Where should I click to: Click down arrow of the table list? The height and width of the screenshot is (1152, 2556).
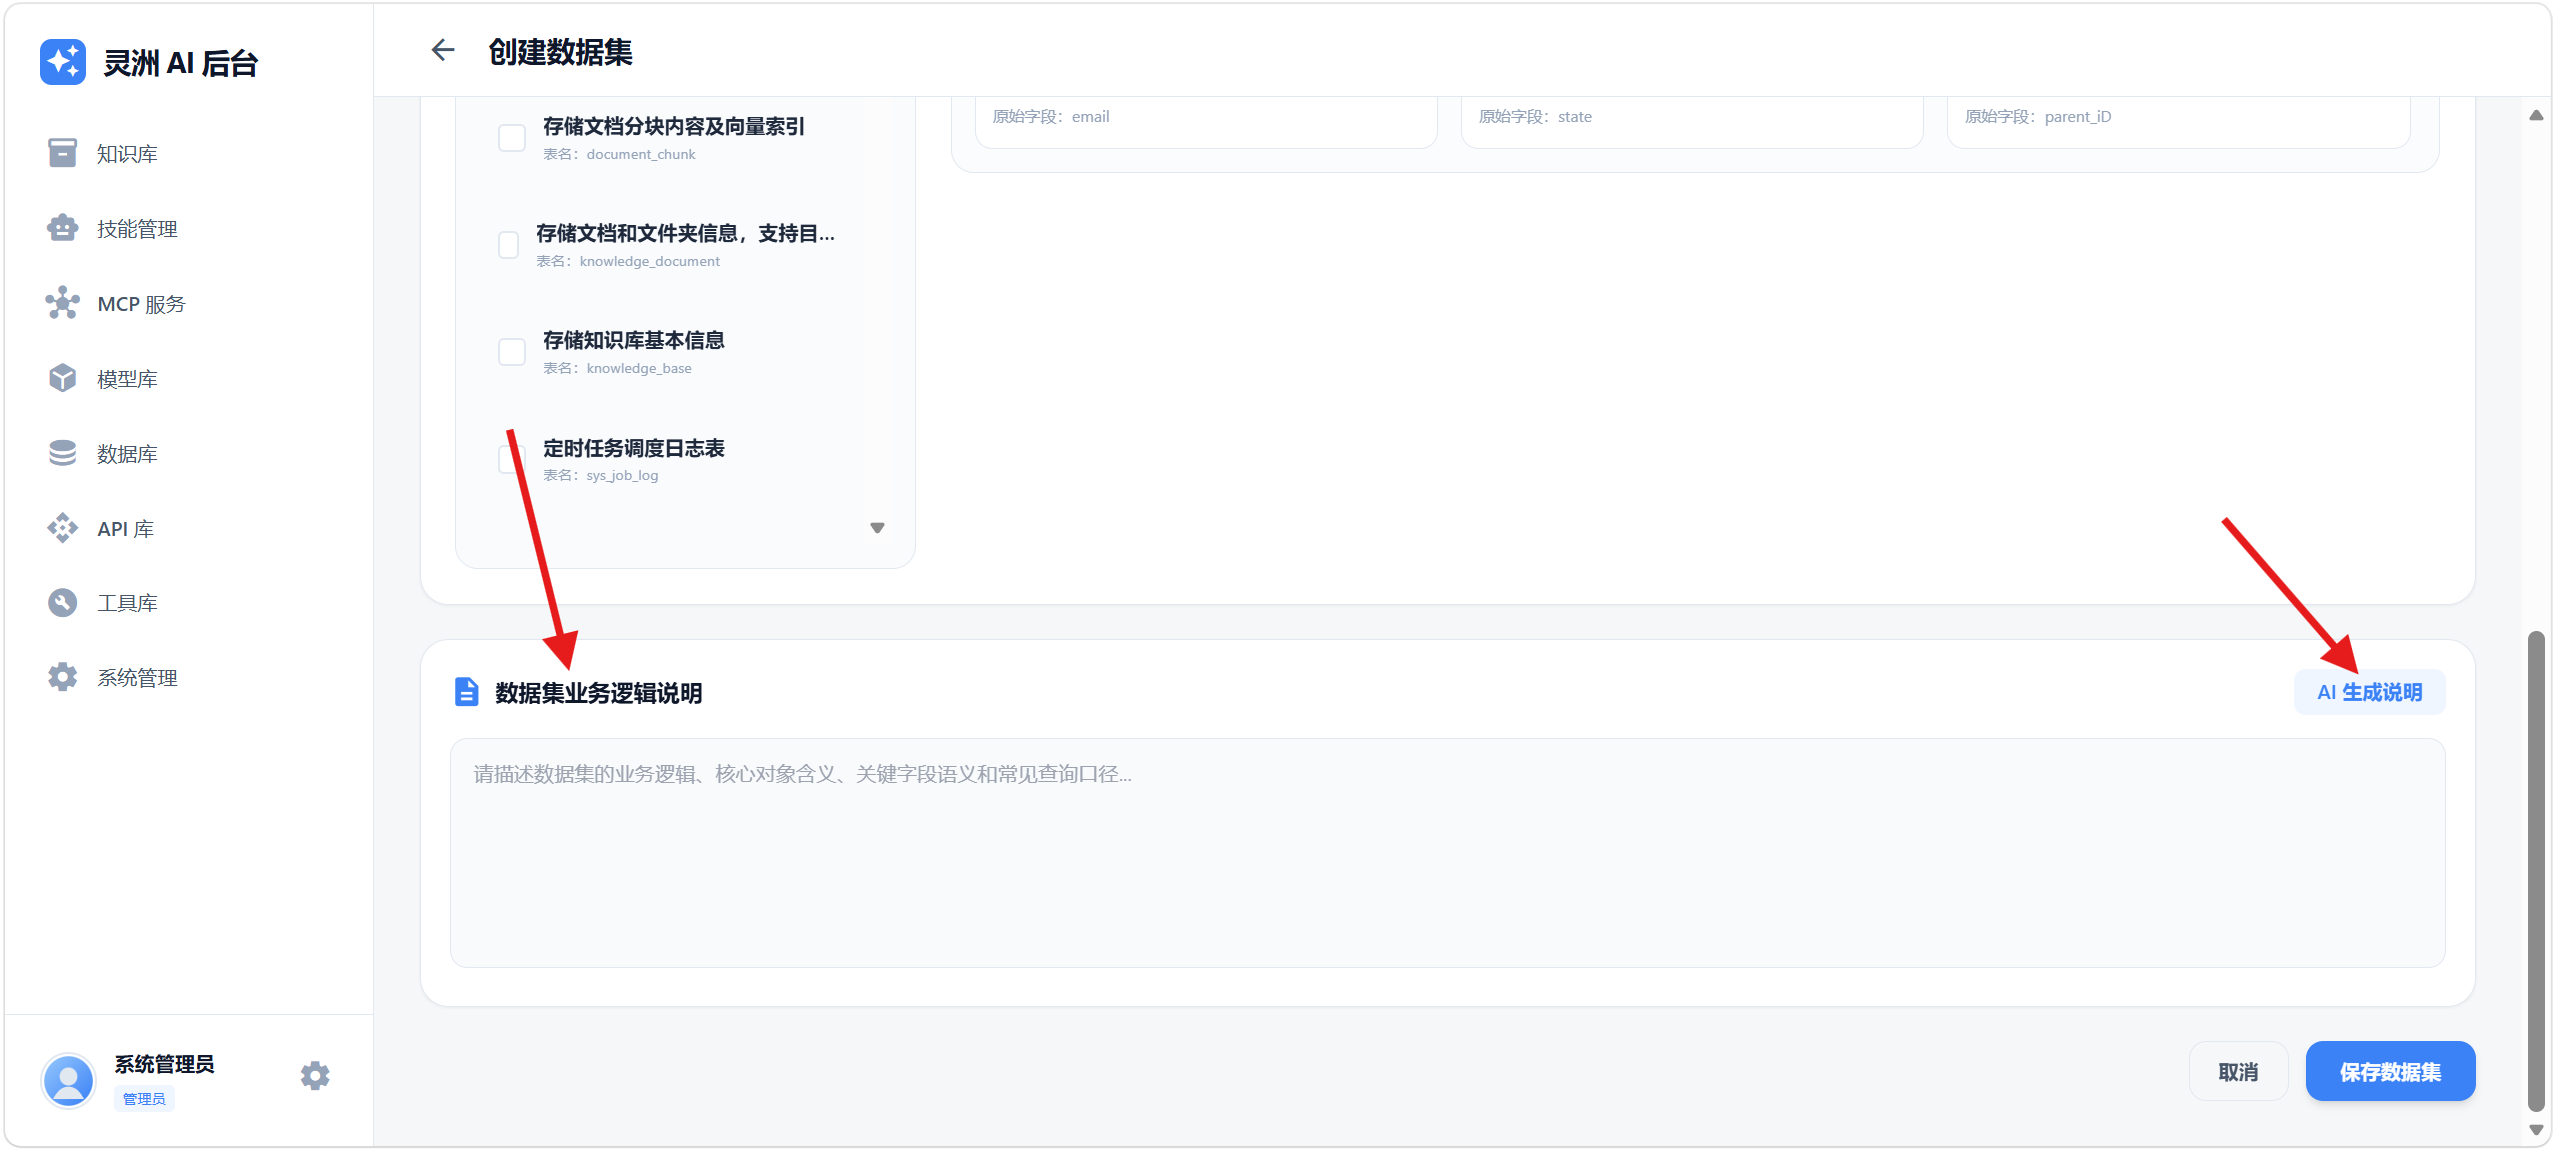click(x=877, y=528)
